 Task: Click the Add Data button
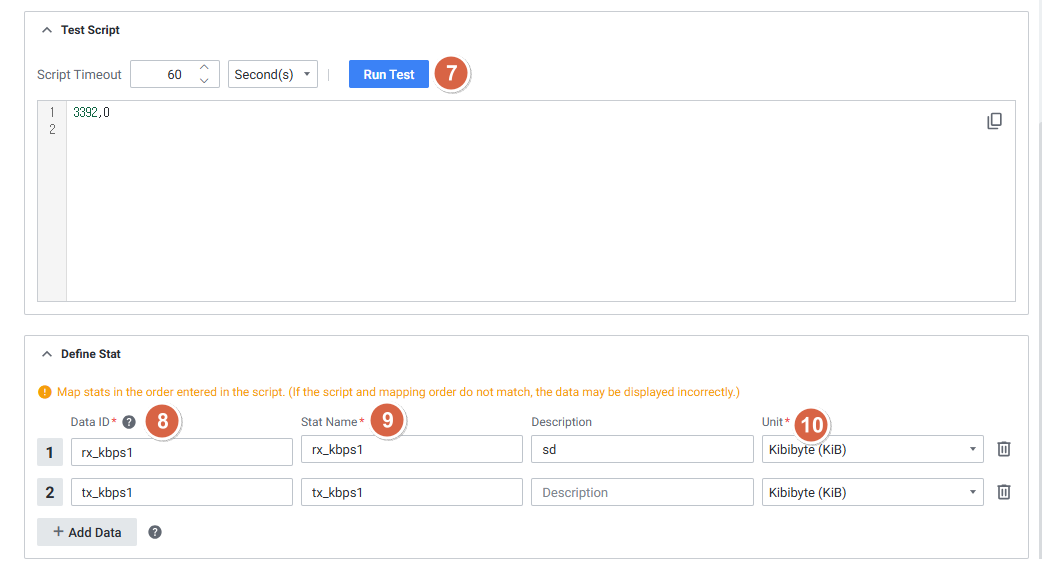87,532
